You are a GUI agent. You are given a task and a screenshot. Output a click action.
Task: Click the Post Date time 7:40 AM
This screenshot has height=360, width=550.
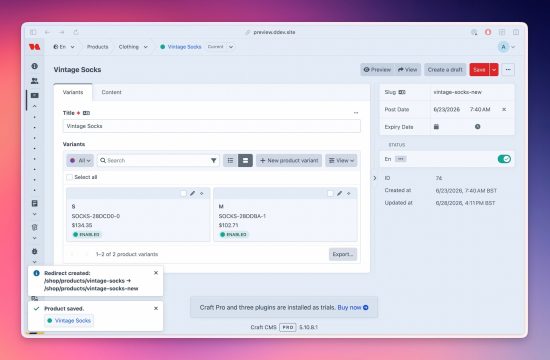point(480,109)
